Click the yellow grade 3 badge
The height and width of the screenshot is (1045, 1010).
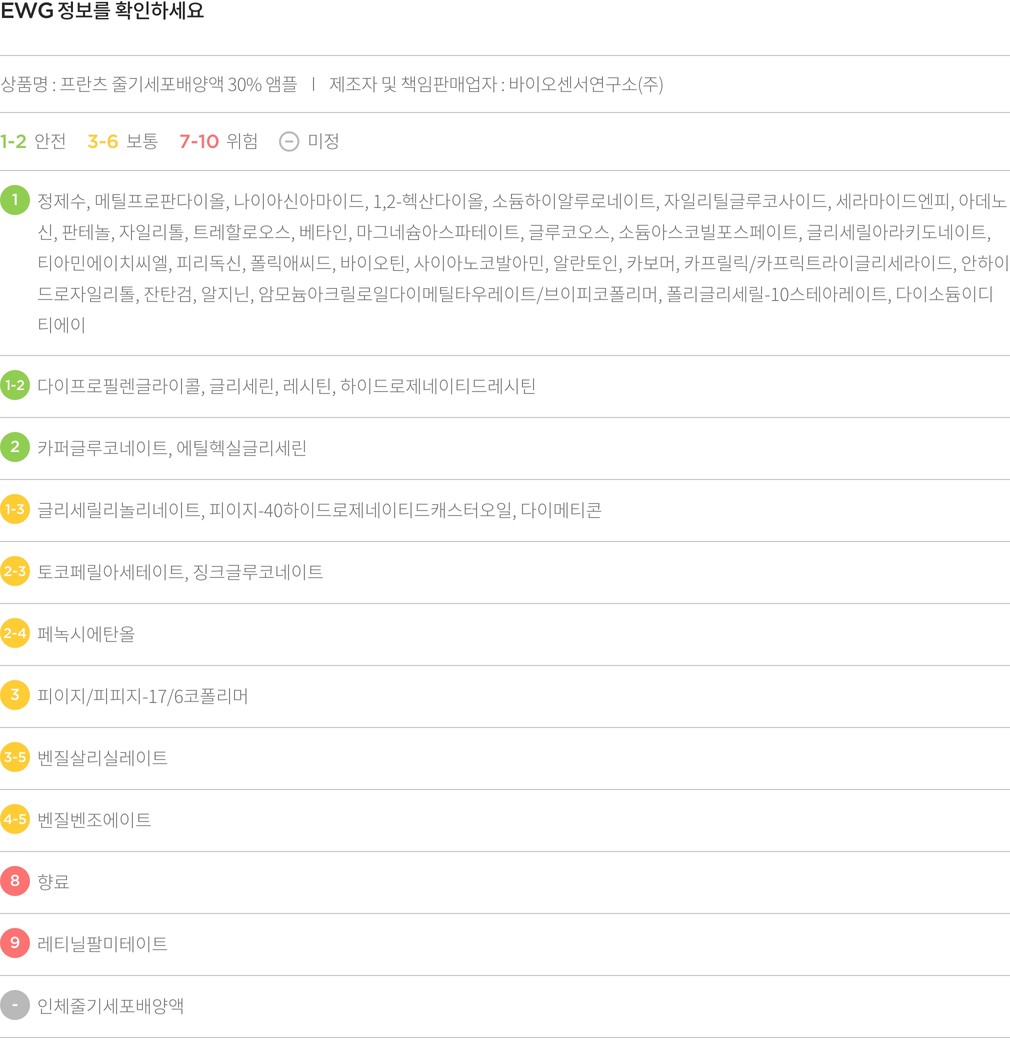15,695
